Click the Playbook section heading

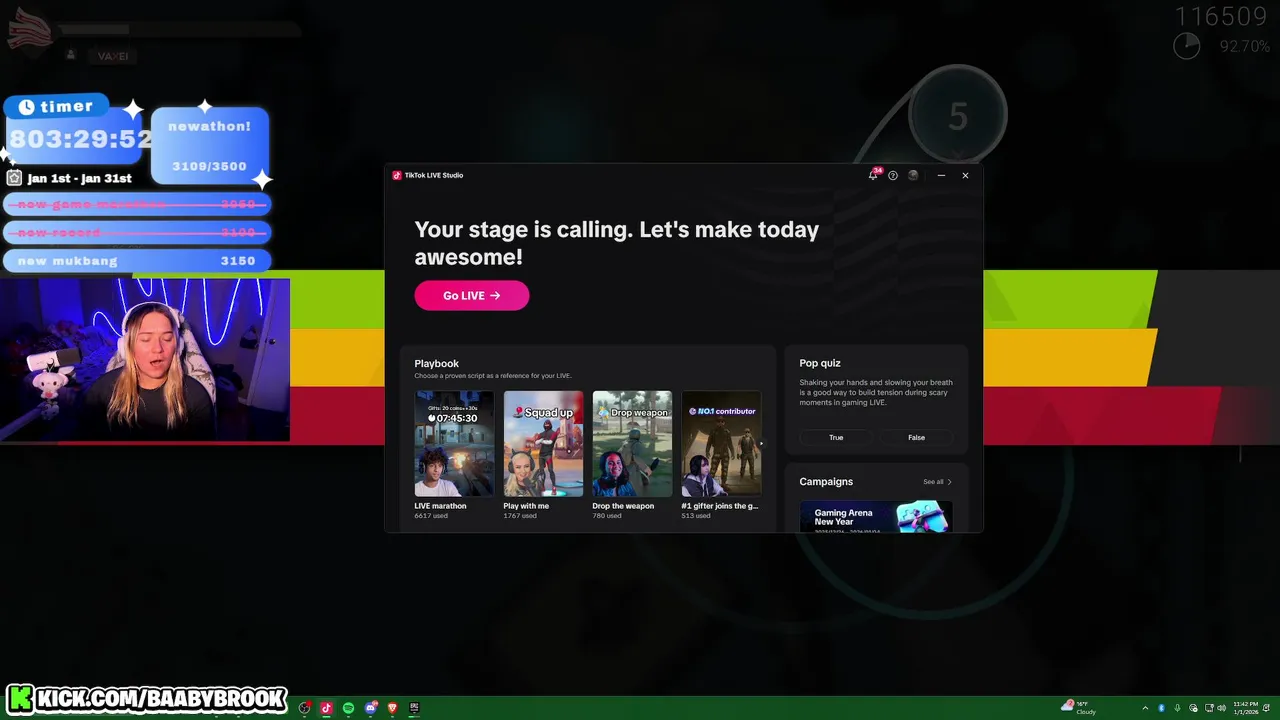(437, 364)
